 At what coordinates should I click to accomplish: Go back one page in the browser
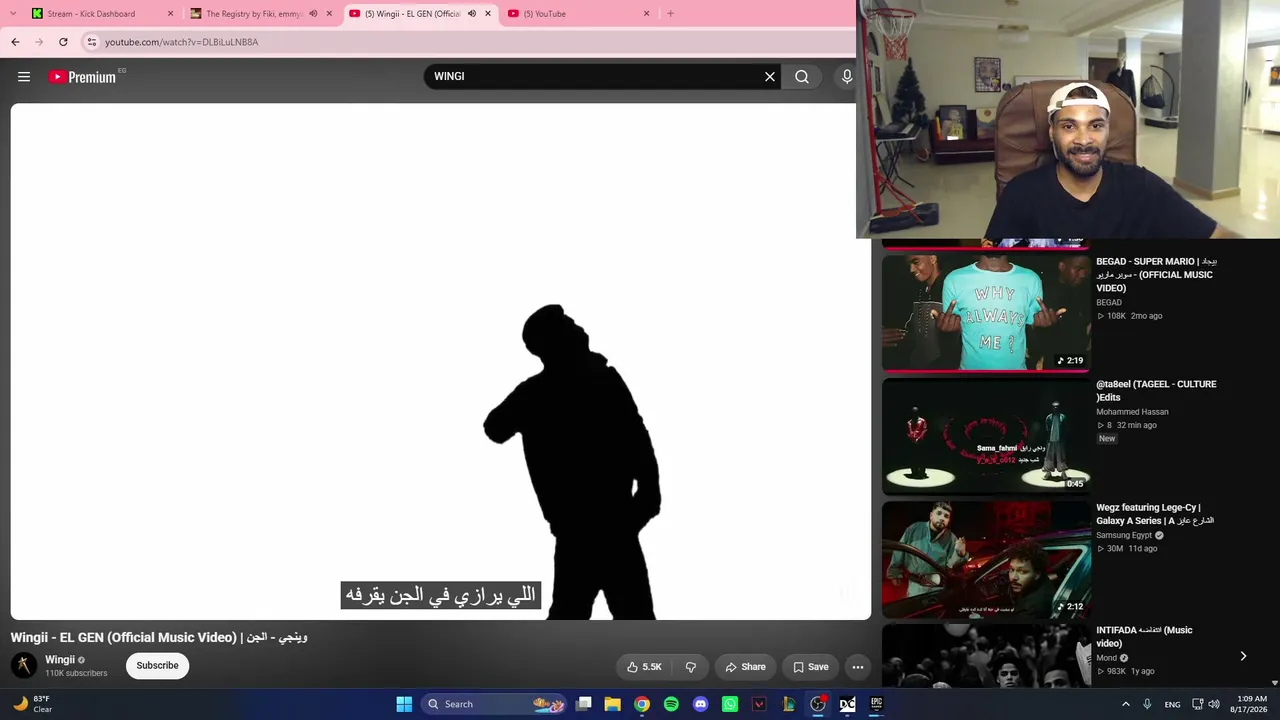point(15,42)
